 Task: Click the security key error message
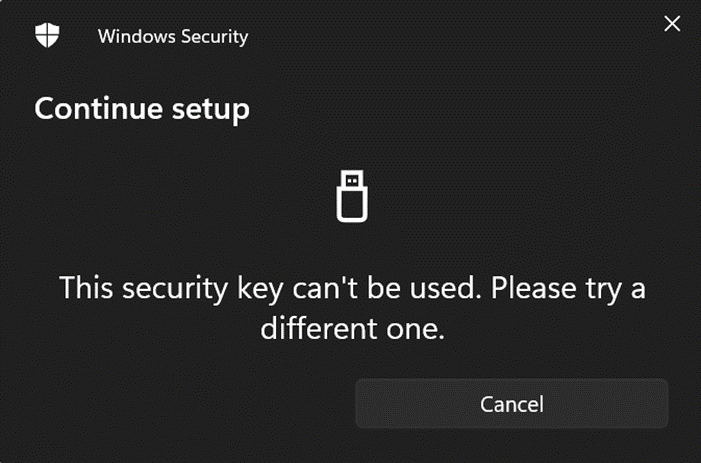click(x=351, y=308)
